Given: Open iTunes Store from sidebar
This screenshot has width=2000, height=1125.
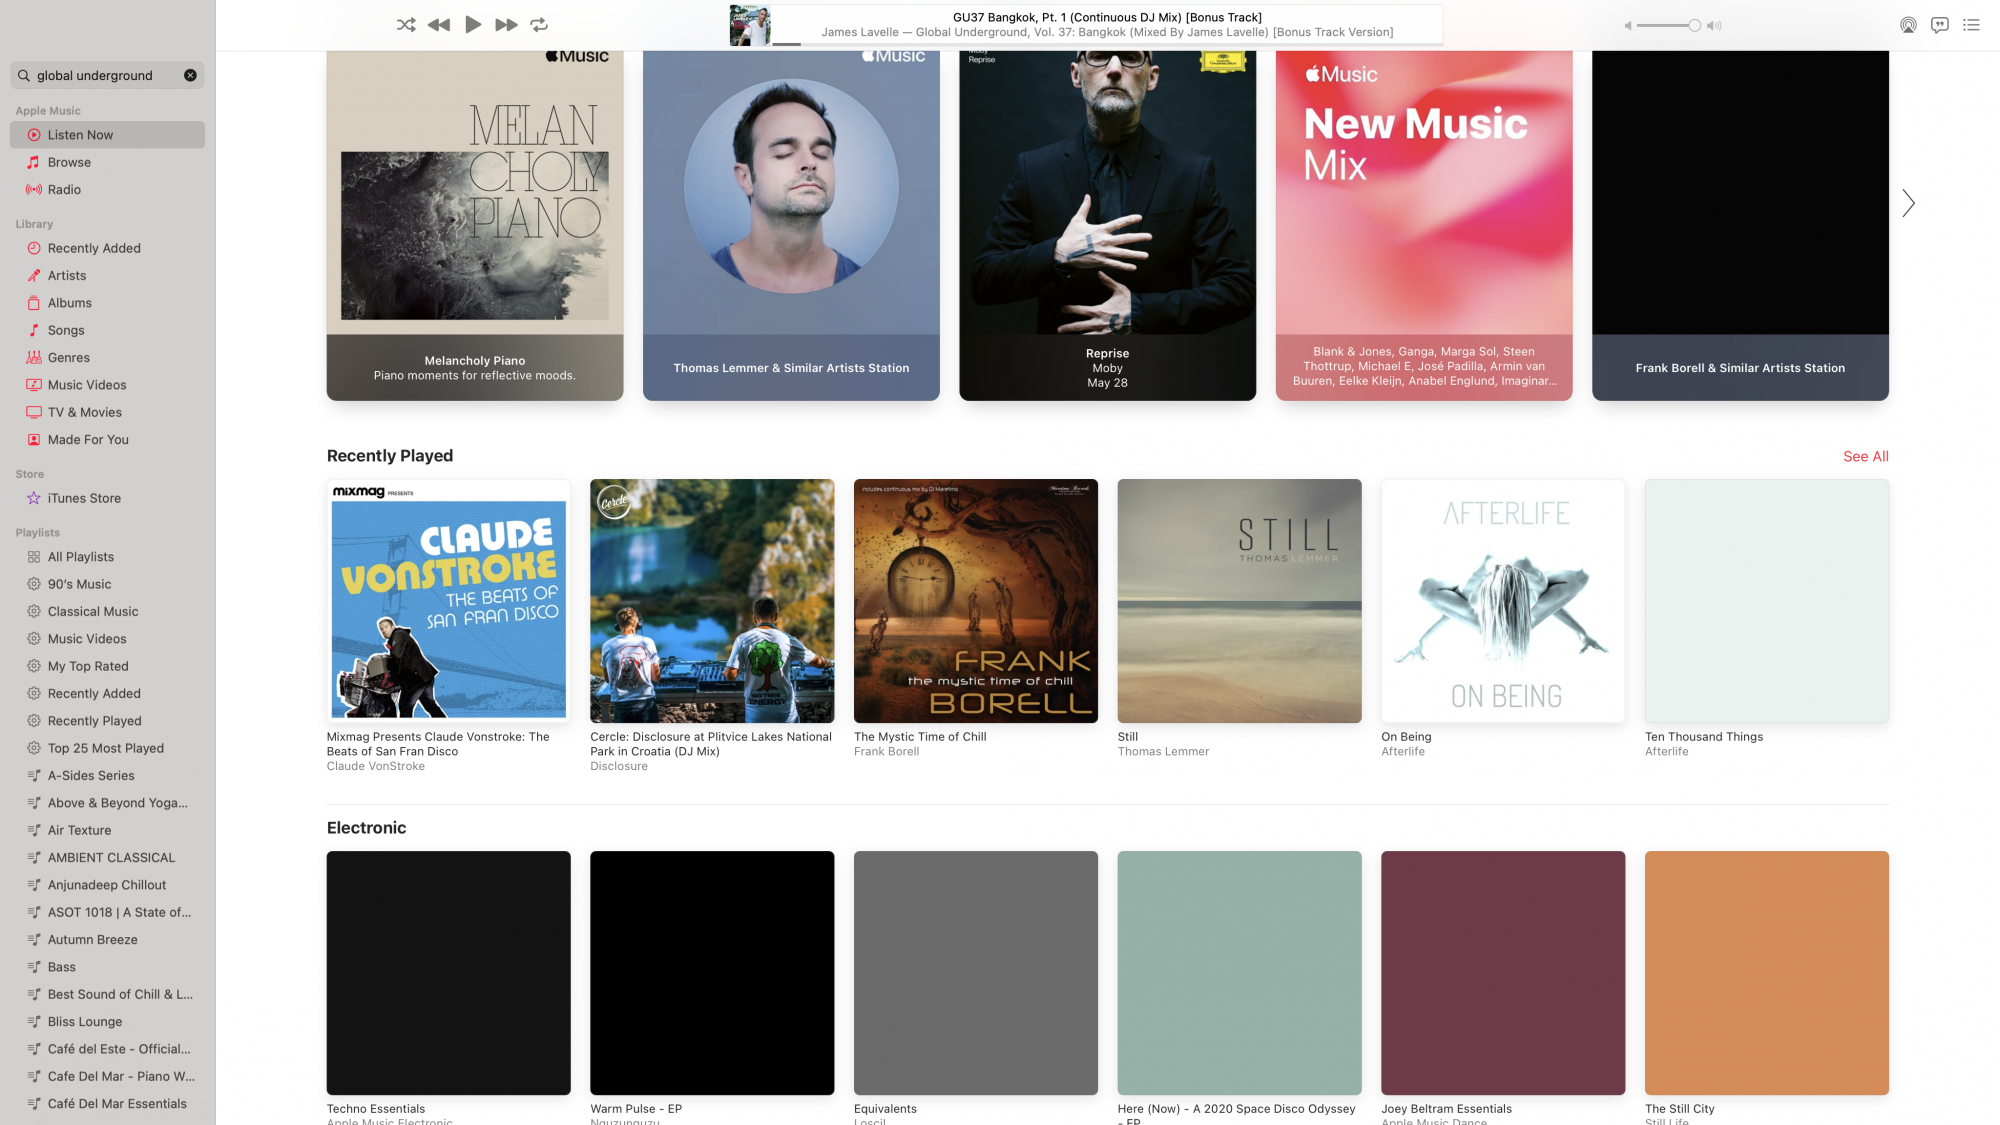Looking at the screenshot, I should [84, 499].
